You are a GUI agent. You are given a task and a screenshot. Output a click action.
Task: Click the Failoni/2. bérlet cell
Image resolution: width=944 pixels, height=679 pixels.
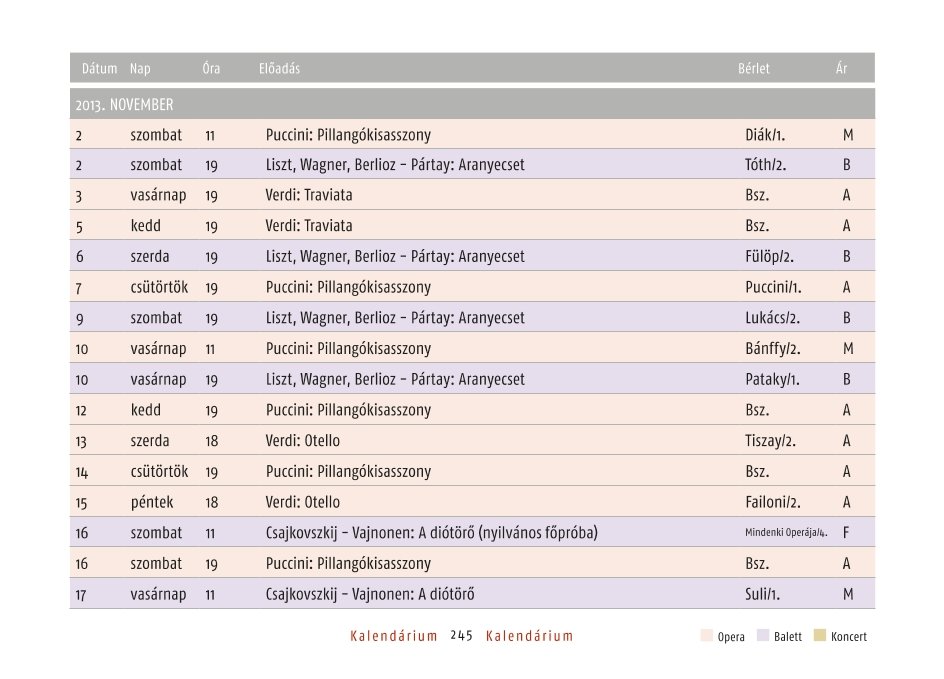pos(772,502)
